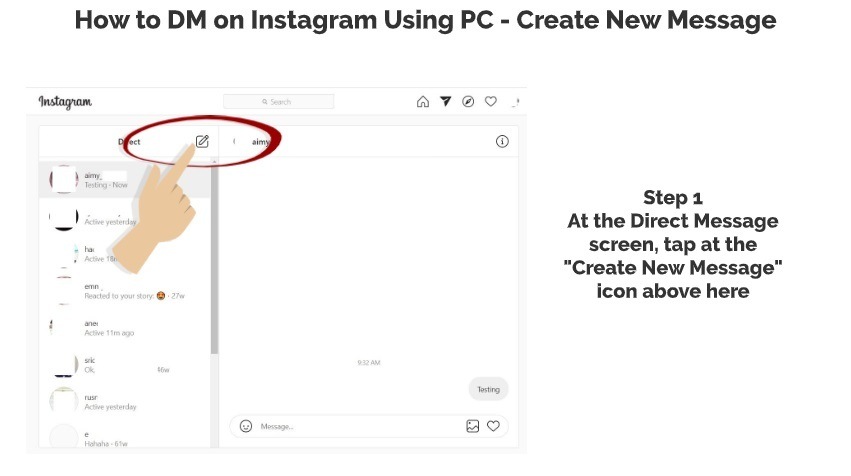Image resolution: width=851 pixels, height=476 pixels.
Task: Open the Home feed icon
Action: pos(423,101)
